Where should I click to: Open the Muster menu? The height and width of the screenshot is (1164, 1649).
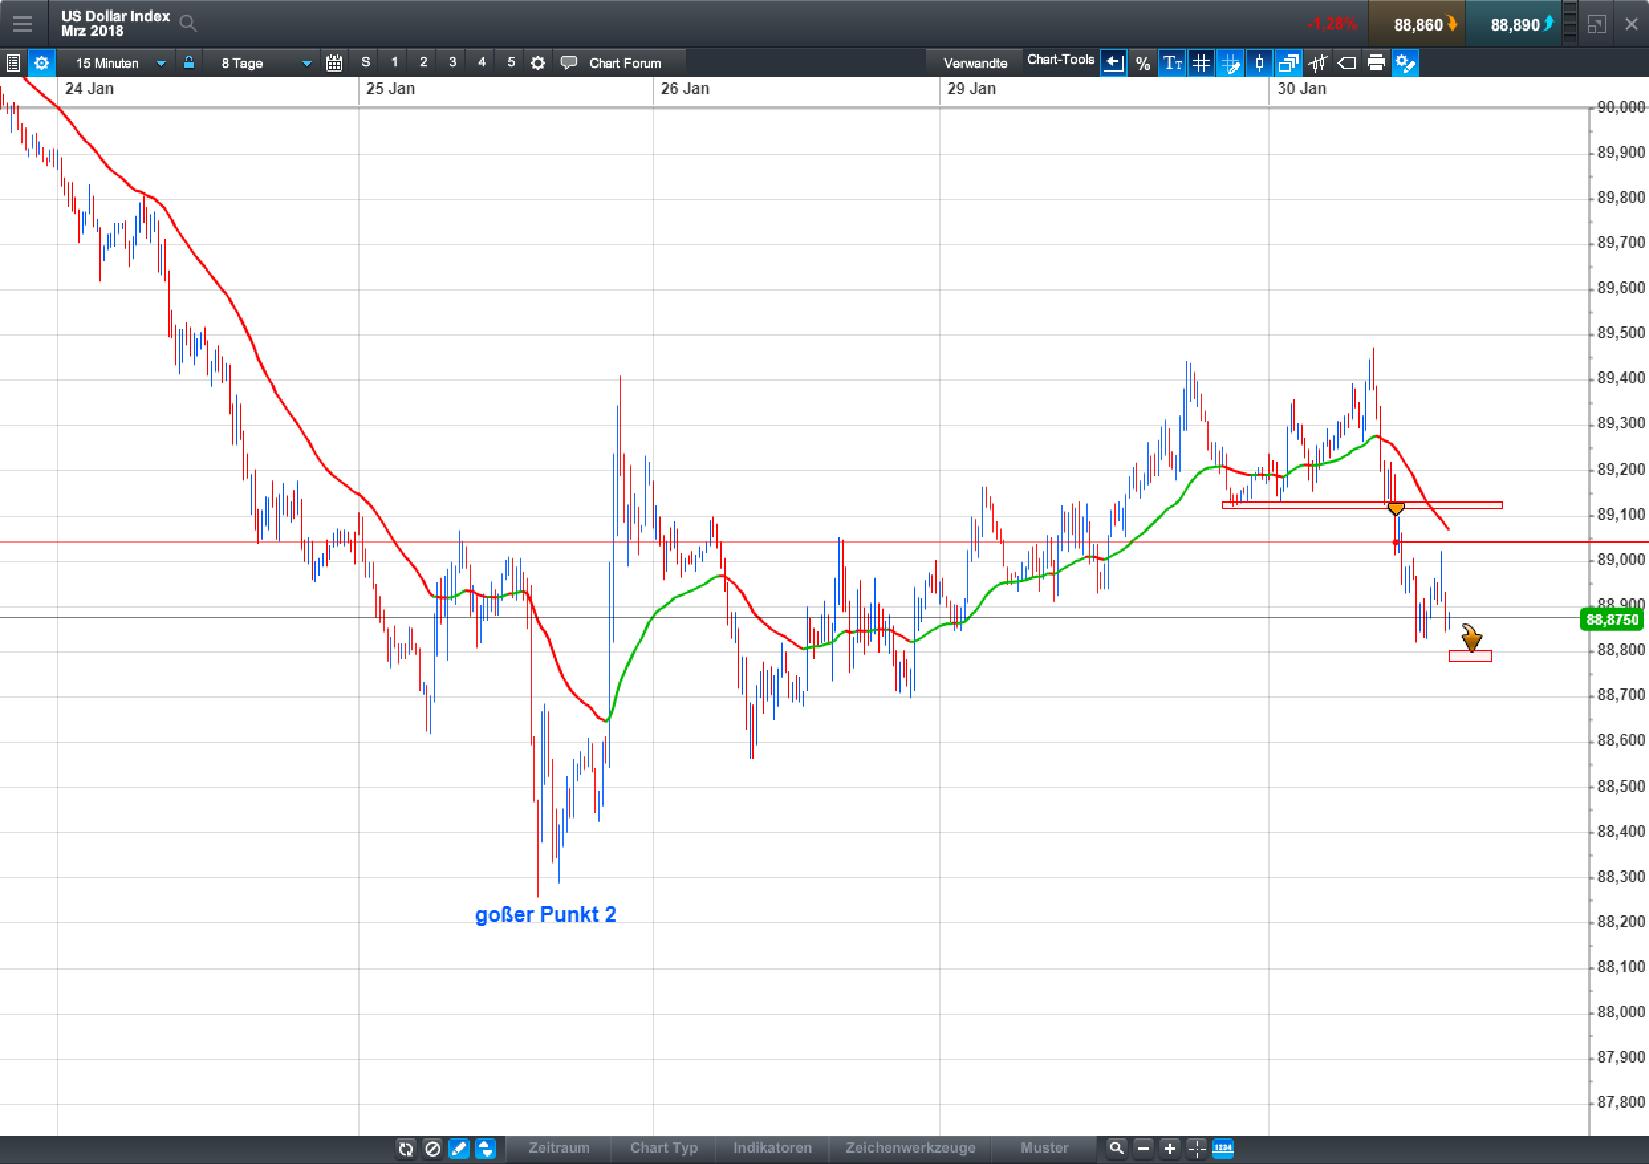coord(1044,1148)
